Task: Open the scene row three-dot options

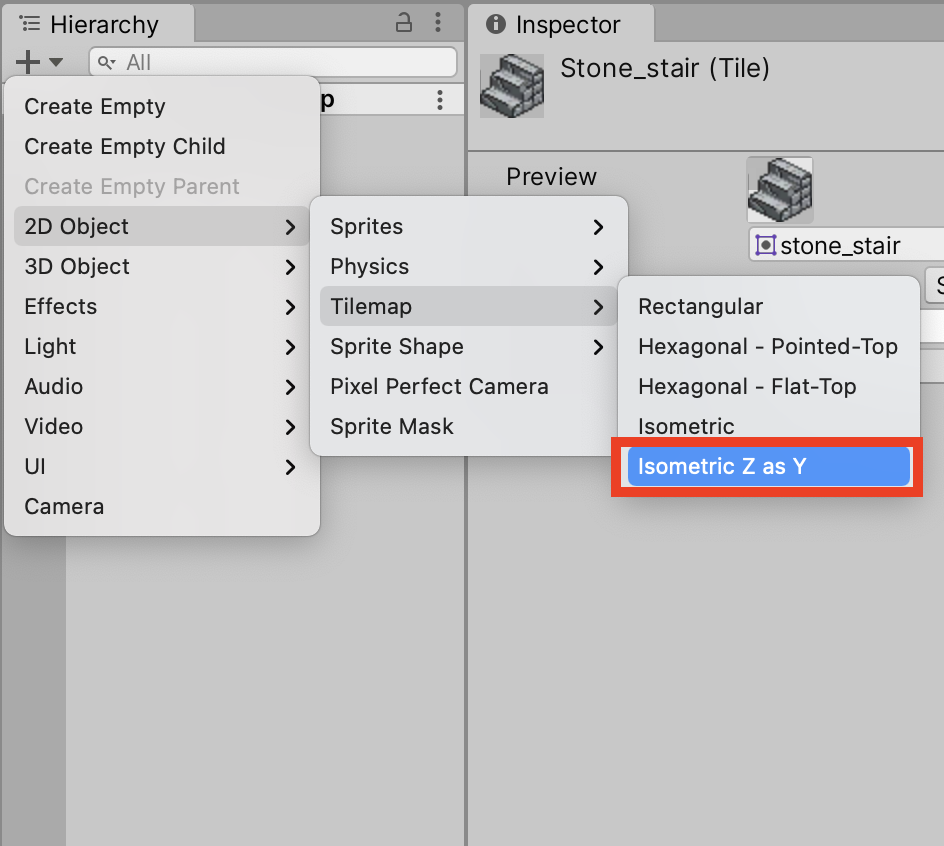Action: point(440,100)
